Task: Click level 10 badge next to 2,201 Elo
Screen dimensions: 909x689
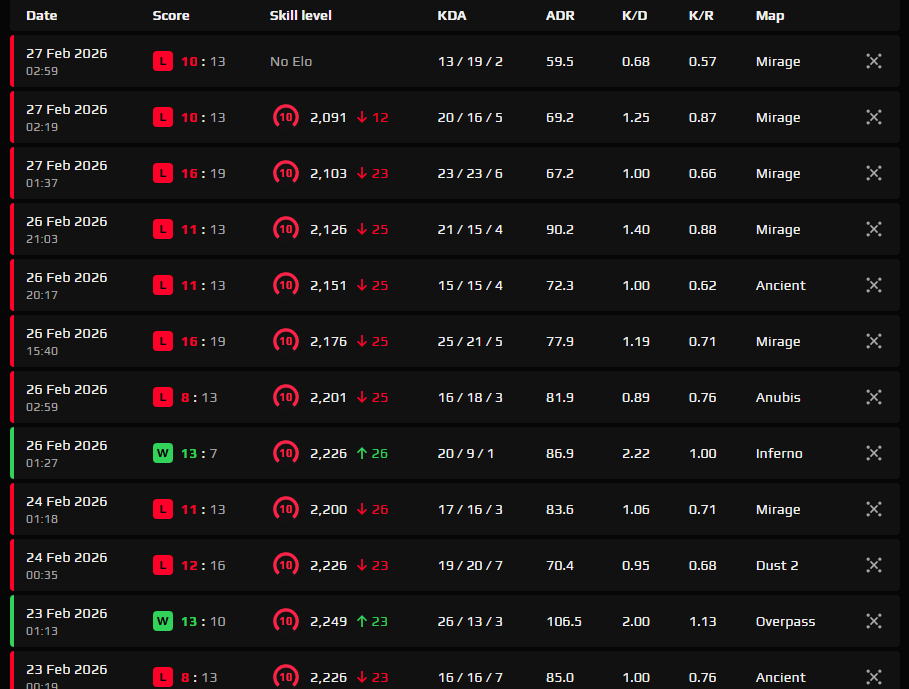Action: 286,398
